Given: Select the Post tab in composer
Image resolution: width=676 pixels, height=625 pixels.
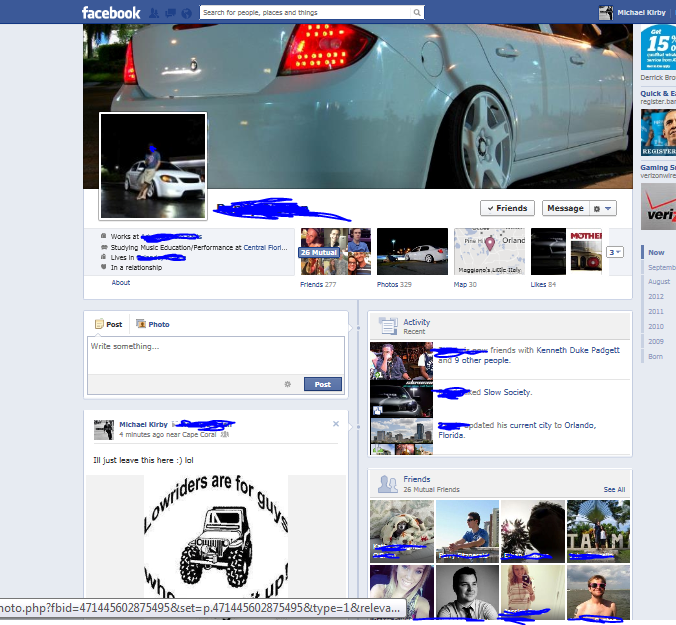Looking at the screenshot, I should [x=109, y=324].
